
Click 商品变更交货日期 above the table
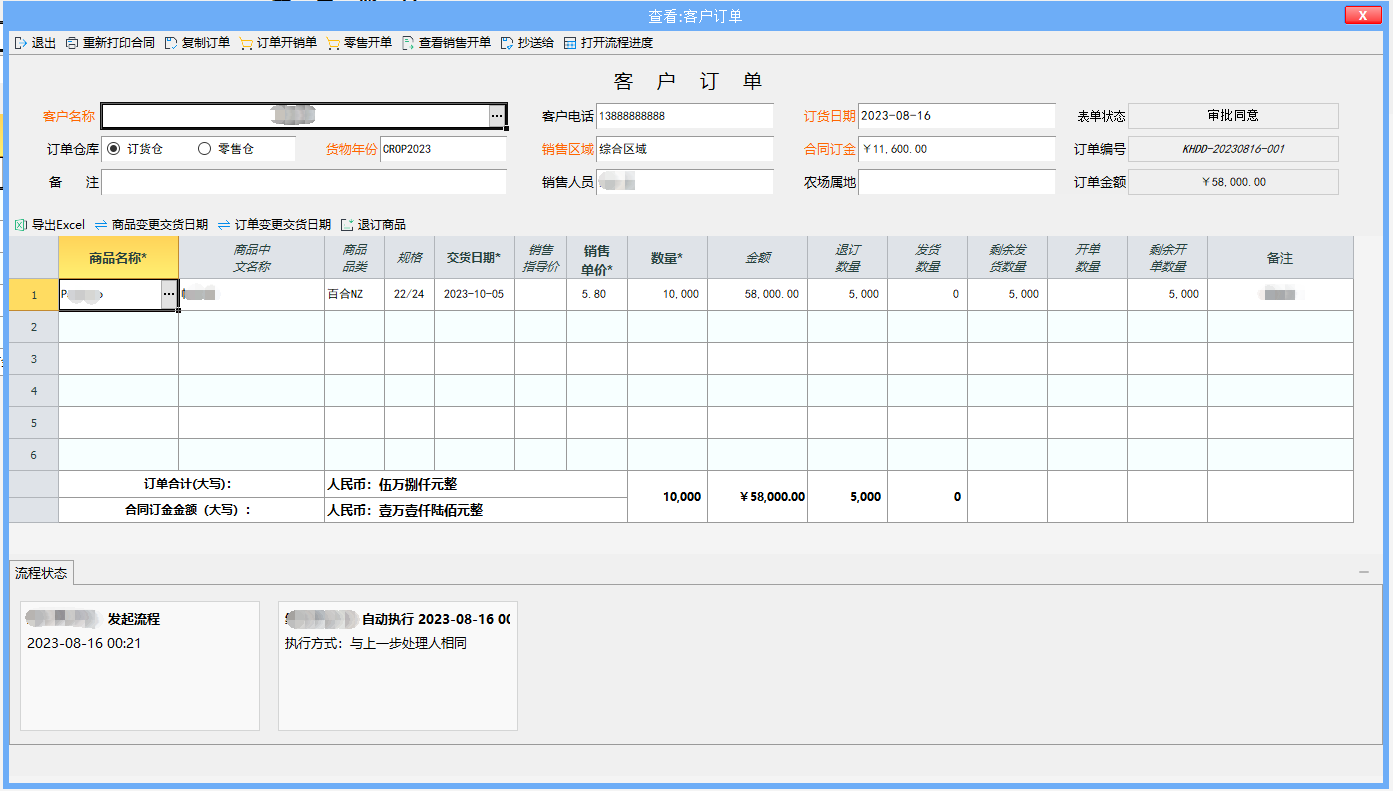[x=151, y=225]
